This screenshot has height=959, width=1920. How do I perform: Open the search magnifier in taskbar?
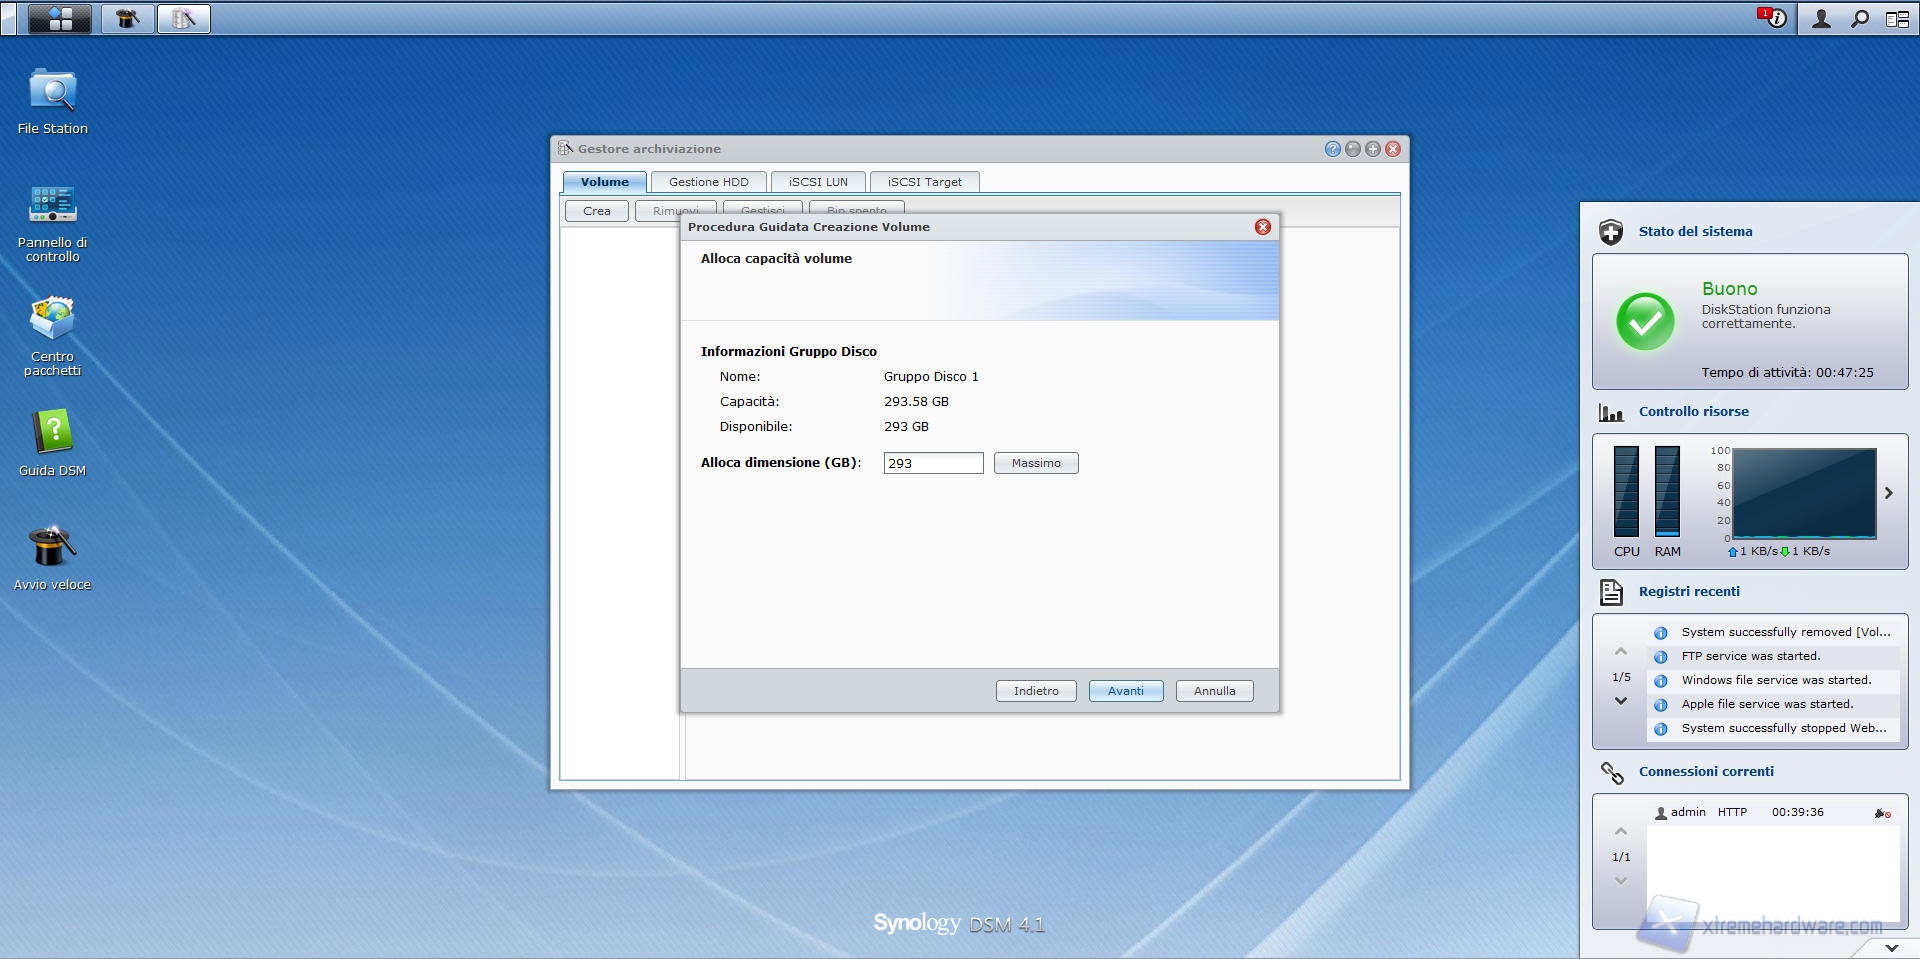coord(1859,19)
